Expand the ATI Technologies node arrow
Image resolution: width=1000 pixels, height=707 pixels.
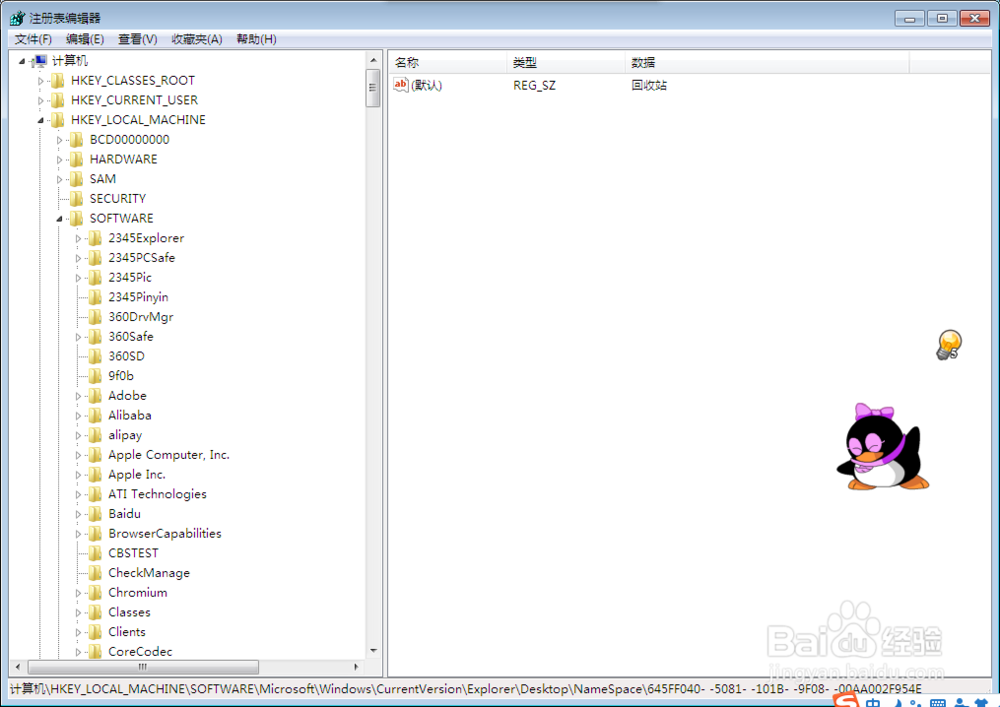78,495
